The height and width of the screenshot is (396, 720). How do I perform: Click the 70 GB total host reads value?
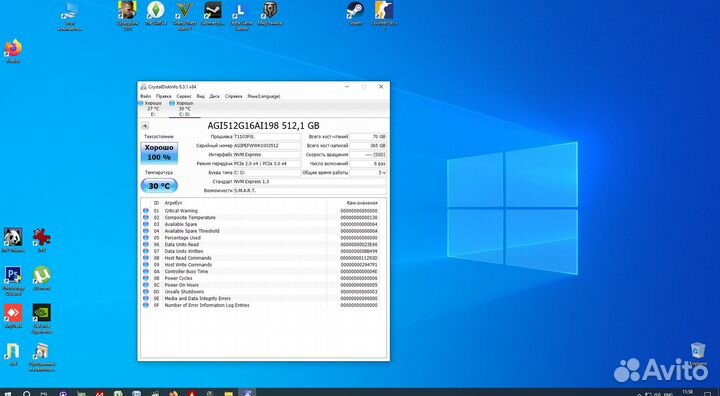coord(368,137)
